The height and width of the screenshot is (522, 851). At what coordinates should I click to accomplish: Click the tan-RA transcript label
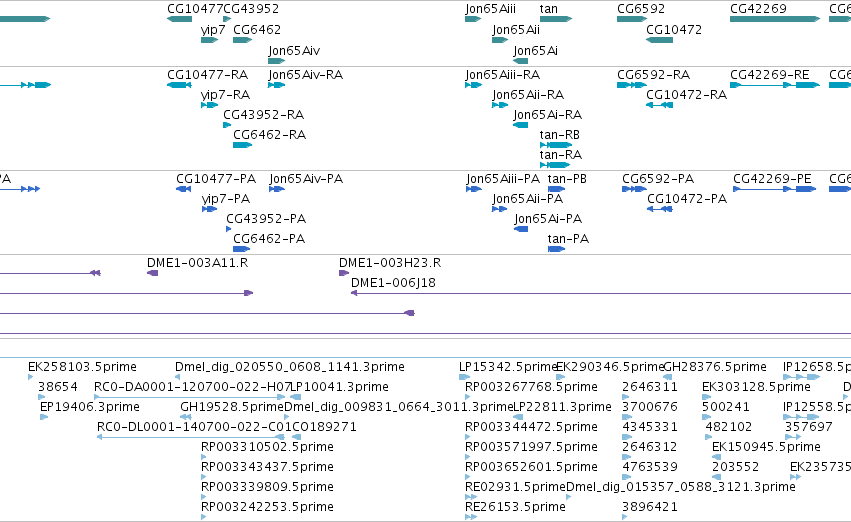[x=561, y=155]
